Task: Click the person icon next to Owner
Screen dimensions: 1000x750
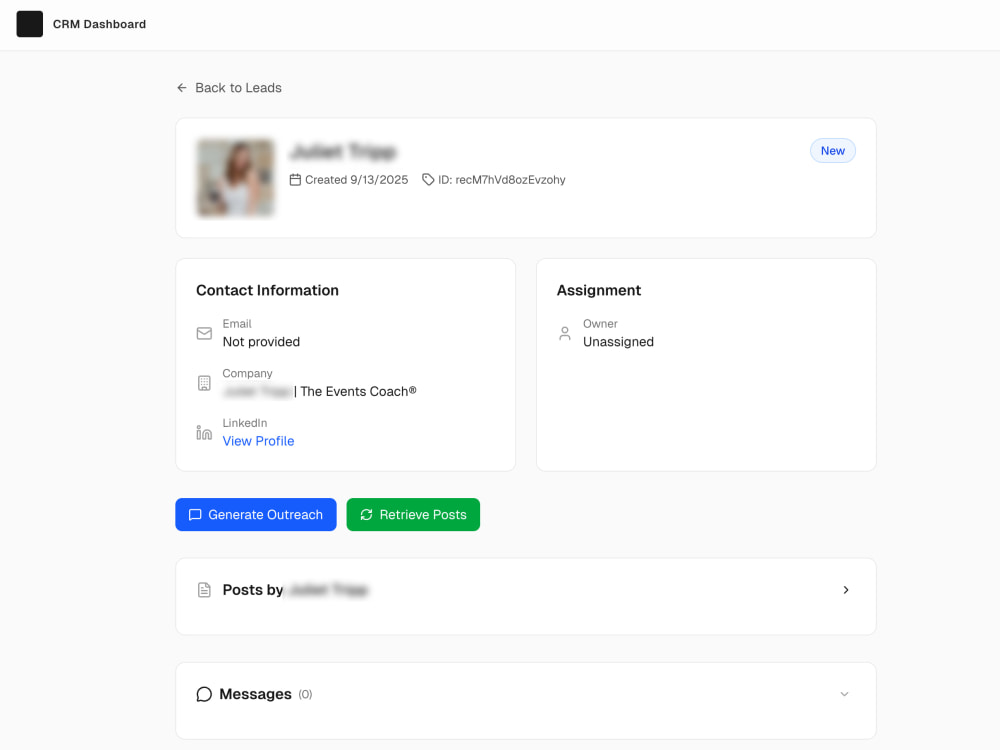Action: click(565, 334)
